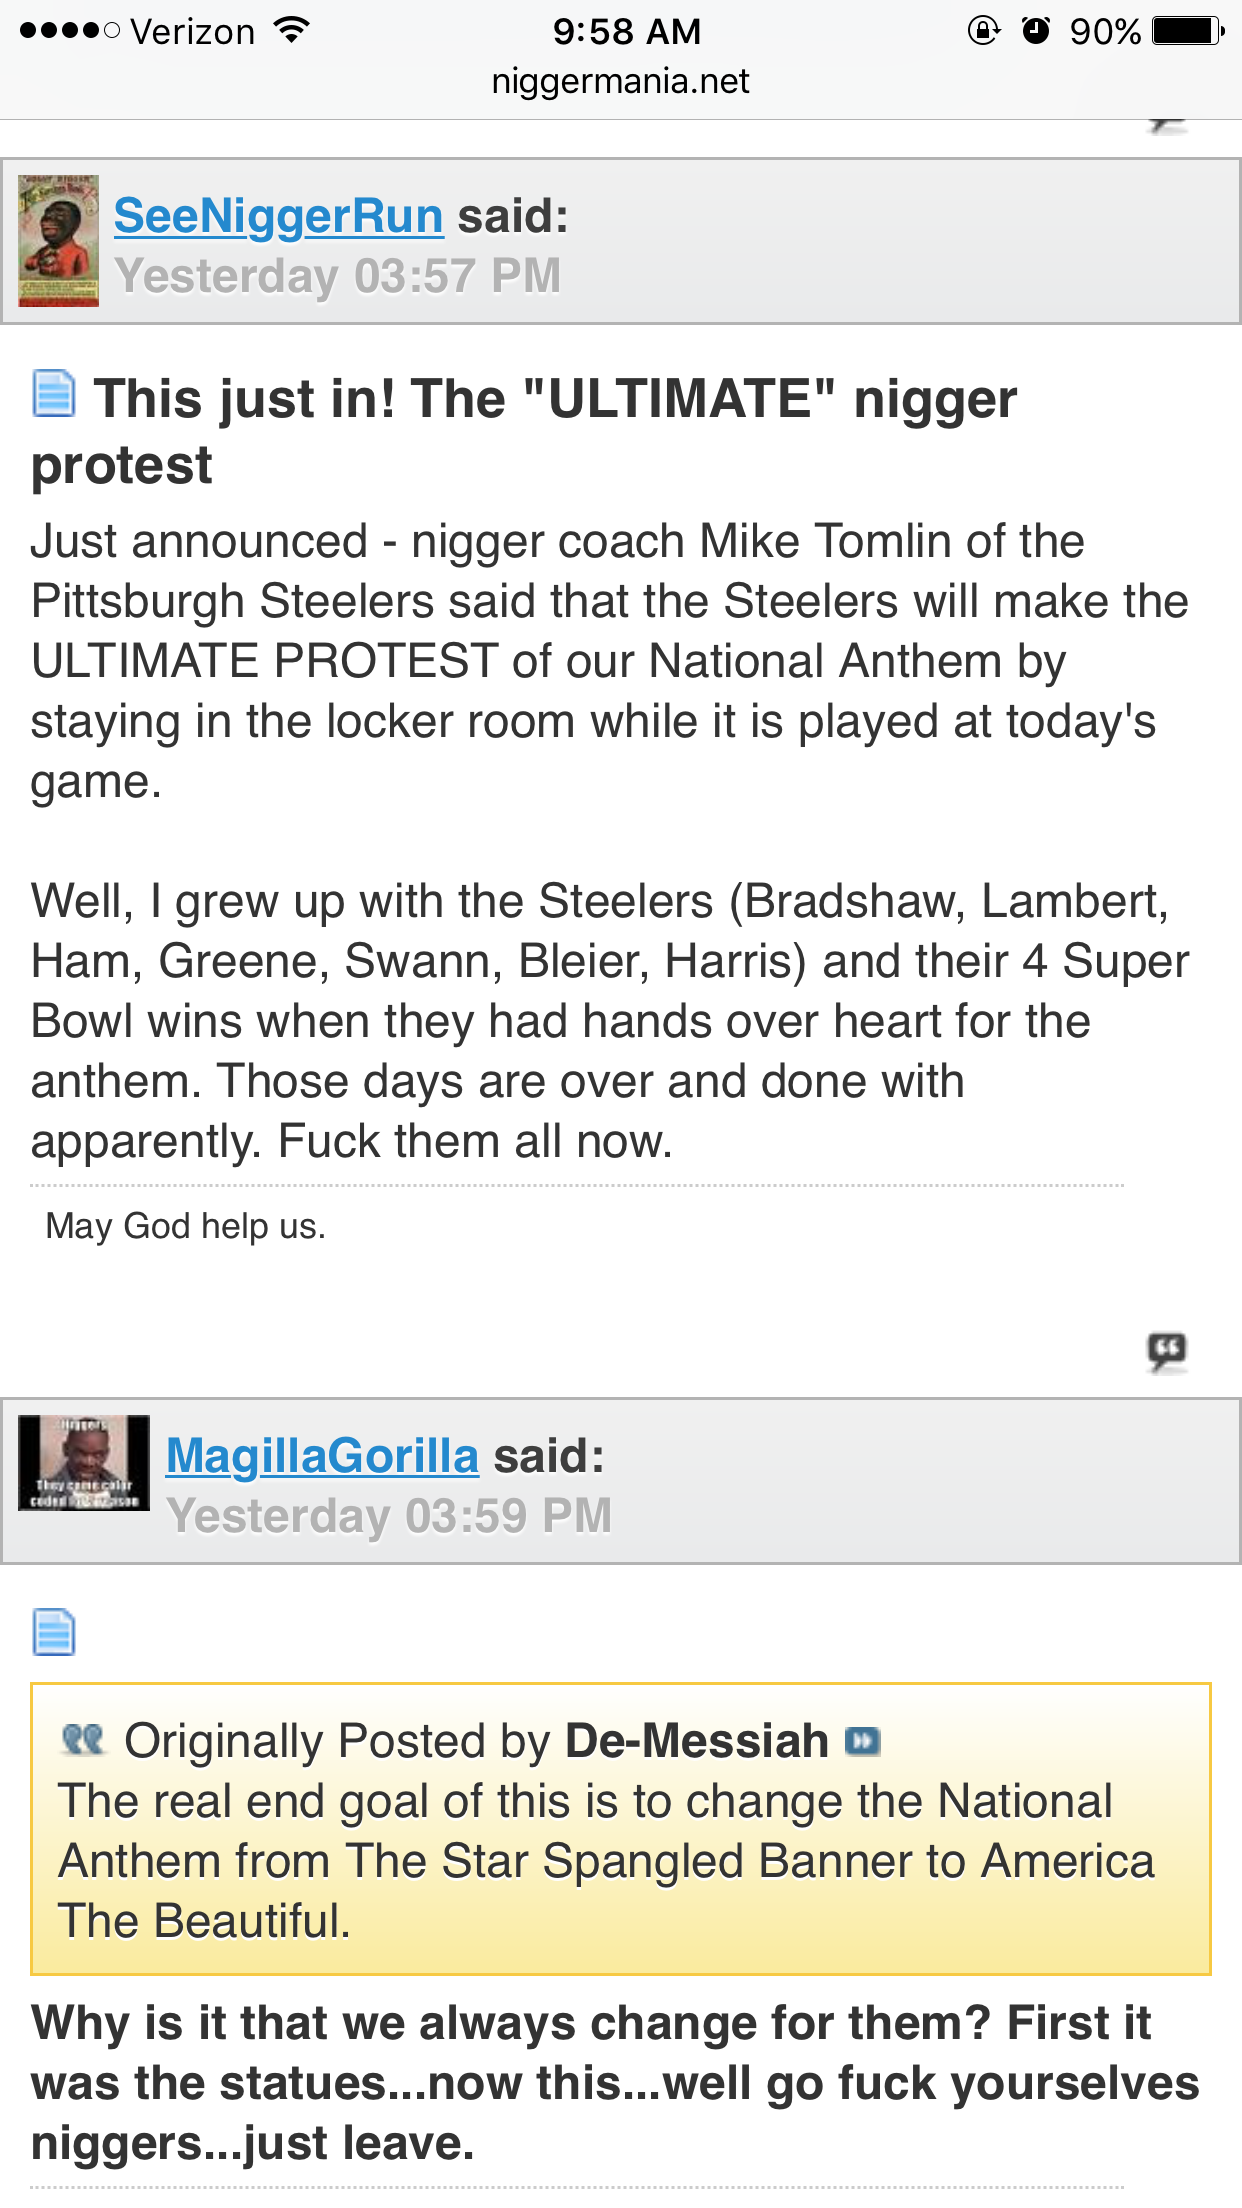Open the second poster's username link
Screen dimensions: 1242x2208
tap(322, 1456)
